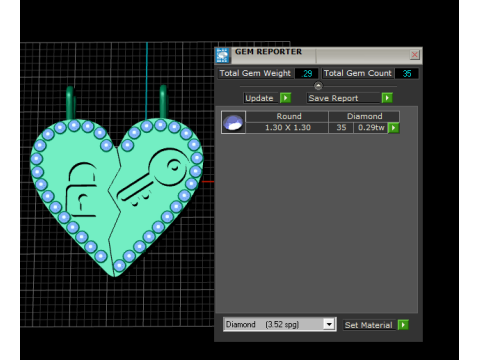
Task: Click the Save Report button
Action: pyautogui.click(x=343, y=98)
